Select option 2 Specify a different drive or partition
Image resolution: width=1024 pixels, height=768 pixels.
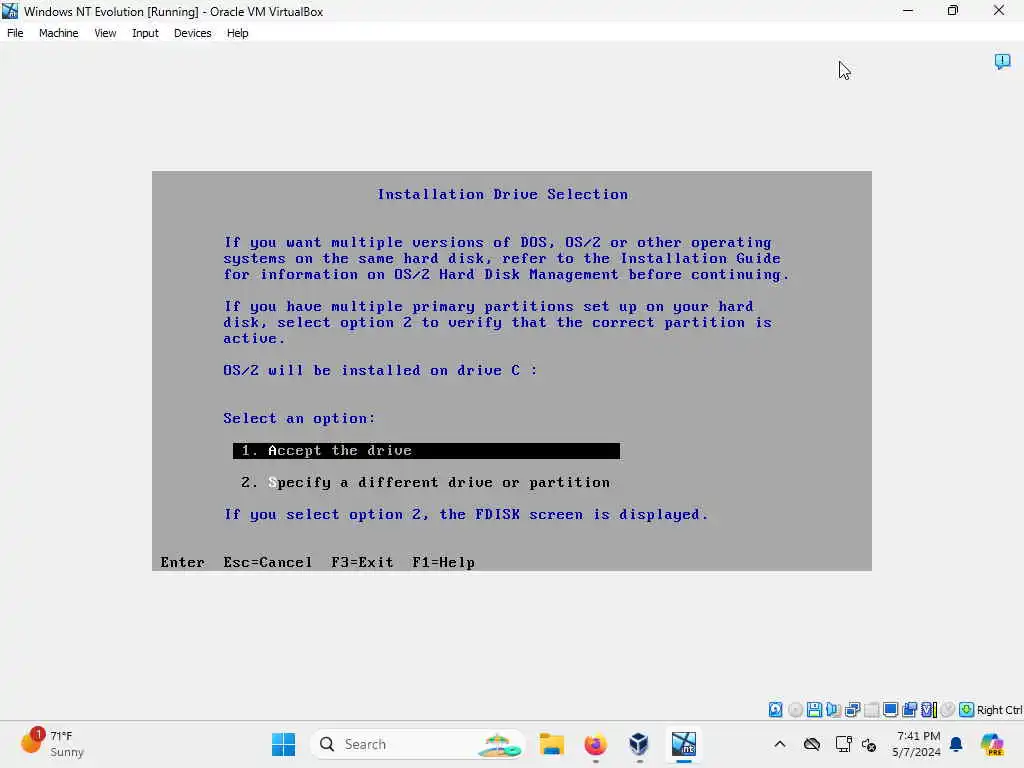pos(425,483)
